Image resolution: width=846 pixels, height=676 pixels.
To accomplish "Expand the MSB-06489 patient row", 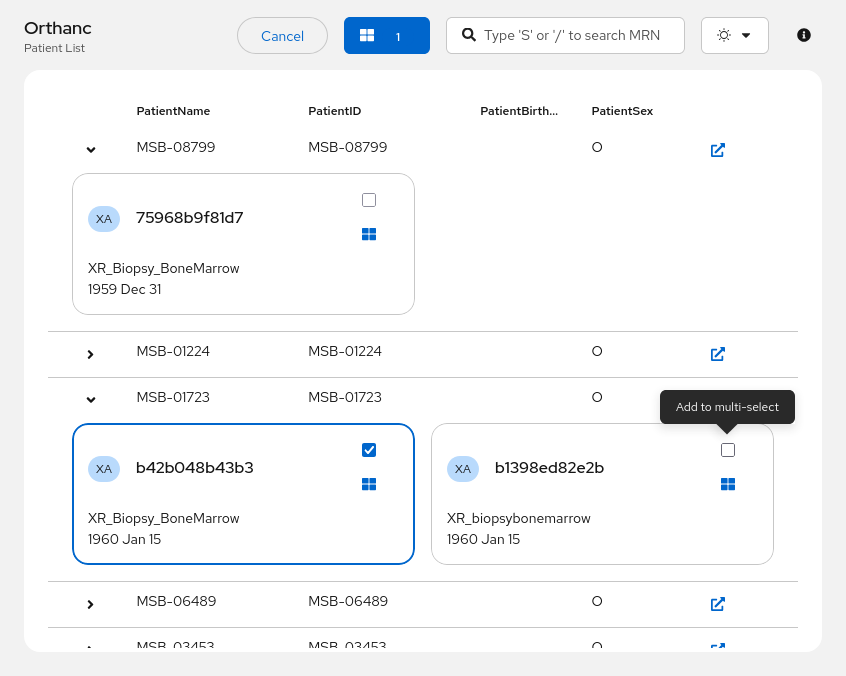I will 91,604.
